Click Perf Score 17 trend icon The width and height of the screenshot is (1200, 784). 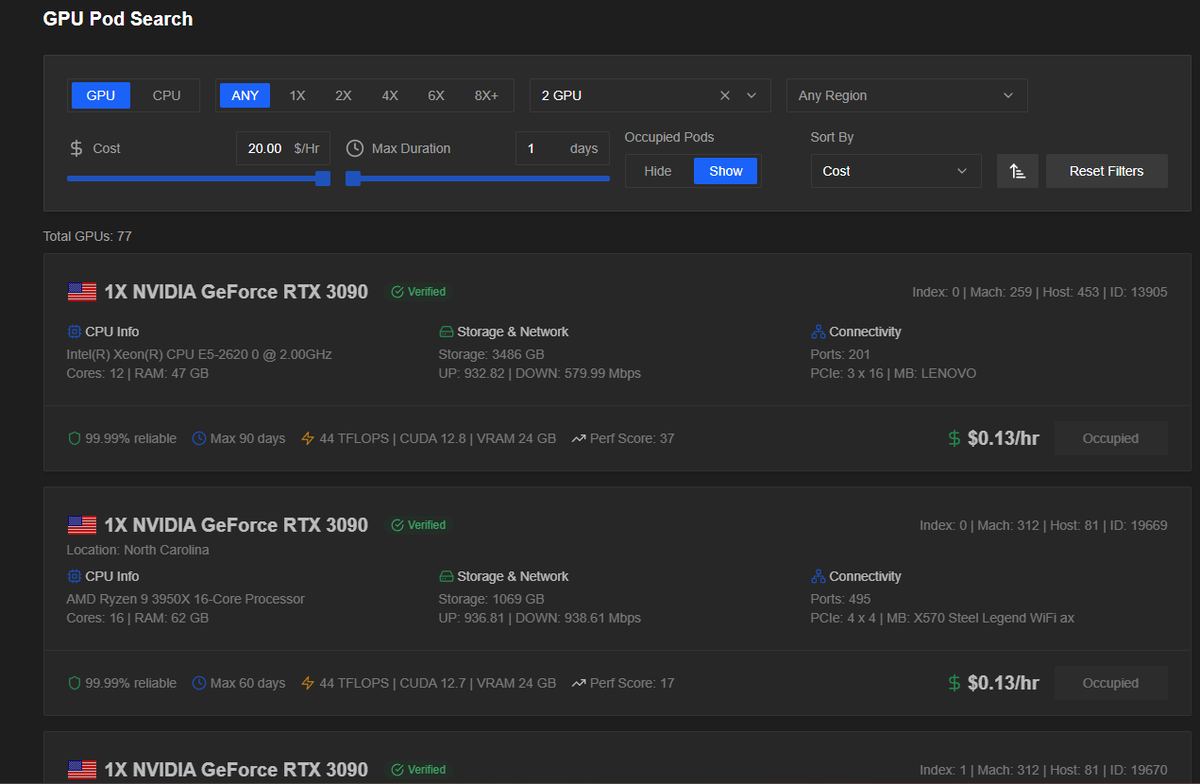click(x=579, y=683)
